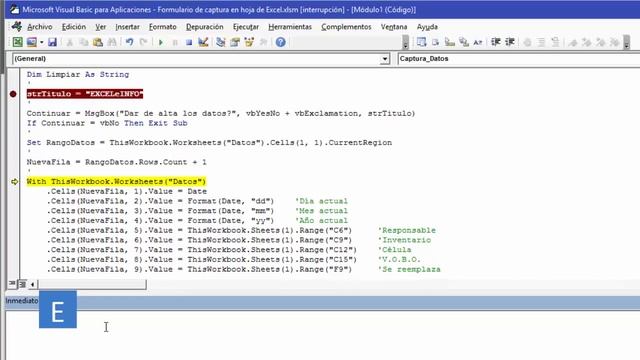This screenshot has width=640, height=360.
Task: Click the "Dim Limpiar As String" line
Action: [78, 75]
